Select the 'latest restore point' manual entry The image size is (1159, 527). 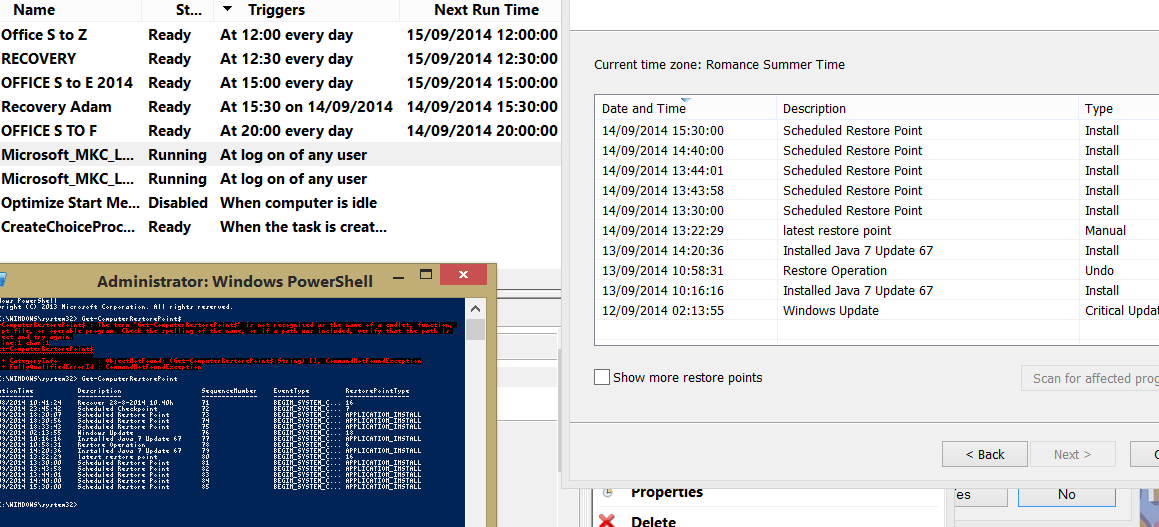pyautogui.click(x=837, y=230)
